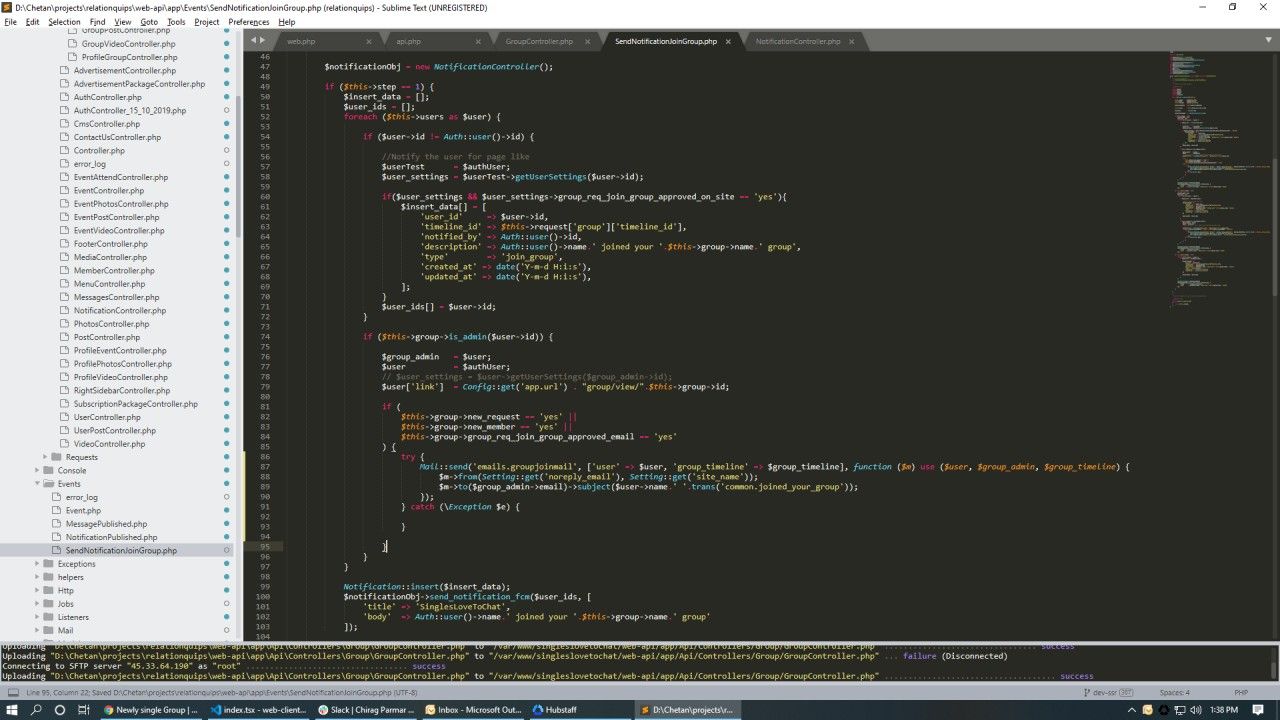Click Spaces: 4 indentation setting
The image size is (1280, 720).
1174,692
